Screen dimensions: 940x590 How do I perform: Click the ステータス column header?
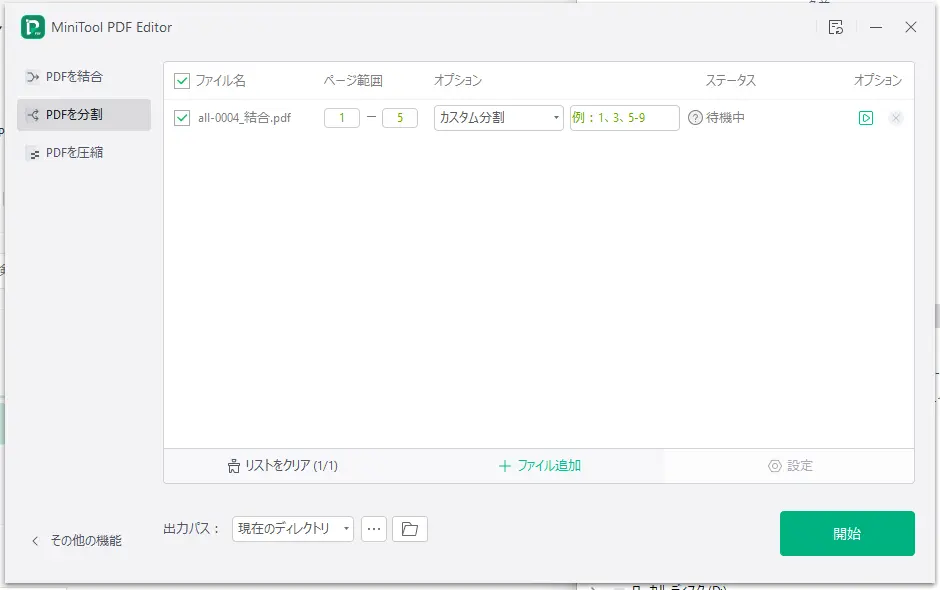[x=731, y=81]
